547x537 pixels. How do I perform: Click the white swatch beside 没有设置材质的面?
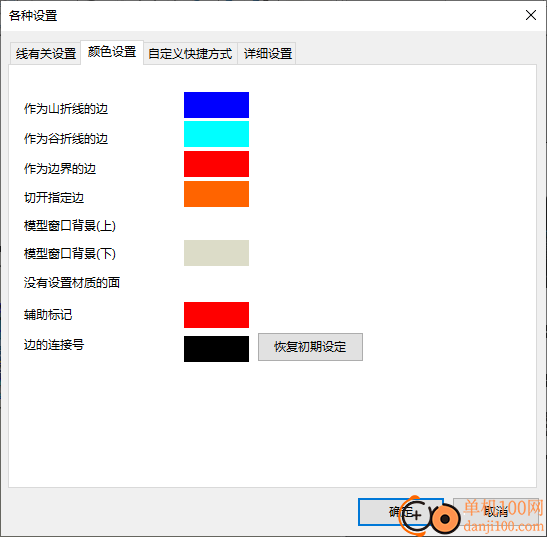pos(216,283)
